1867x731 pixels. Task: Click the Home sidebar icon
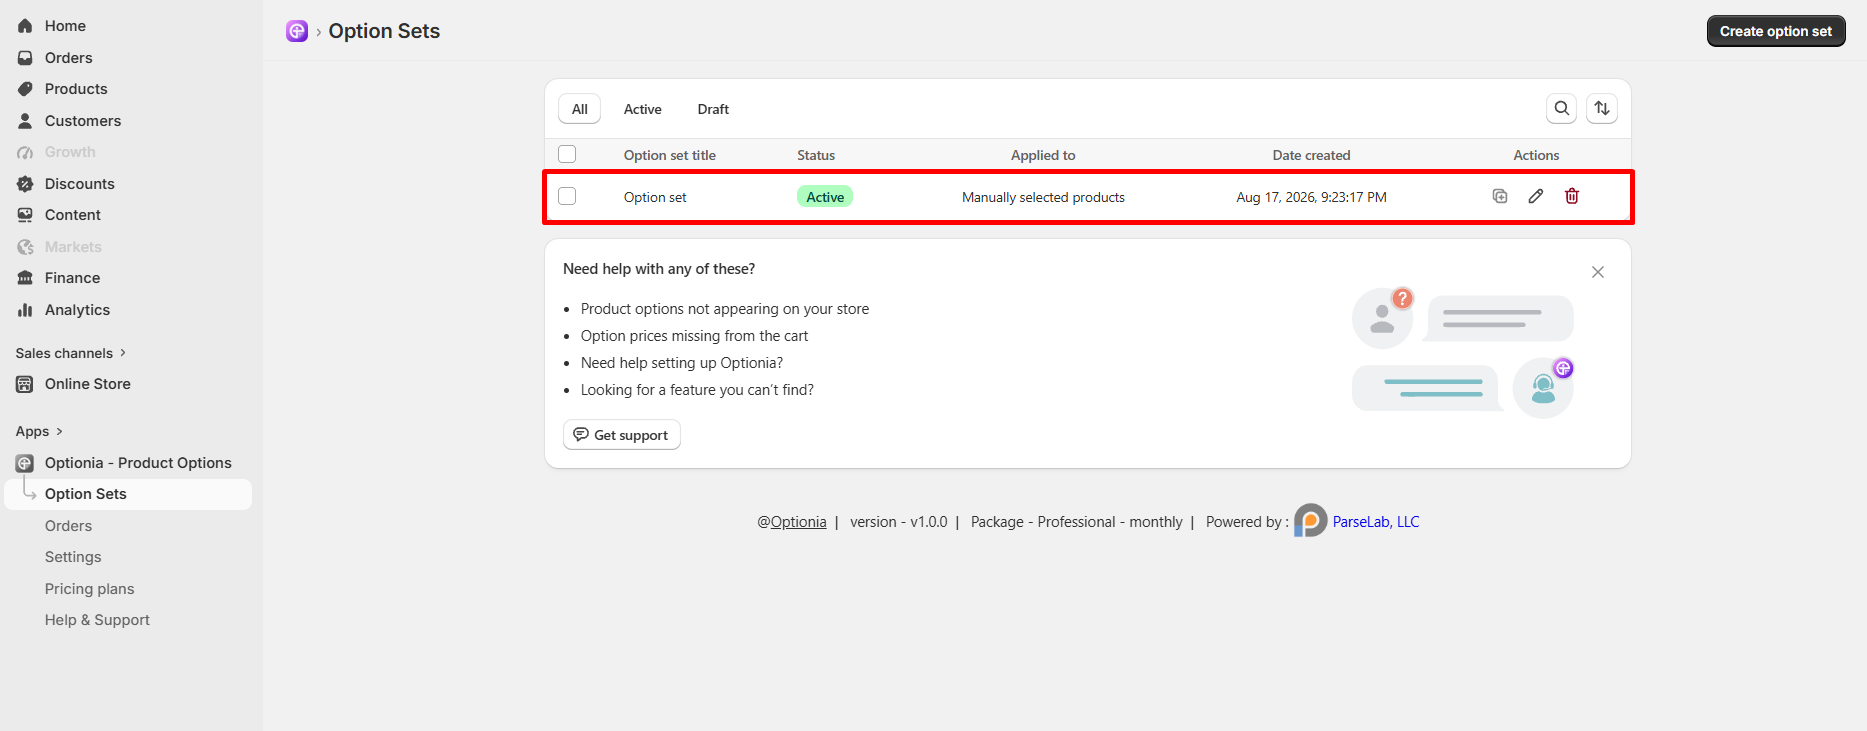point(25,26)
